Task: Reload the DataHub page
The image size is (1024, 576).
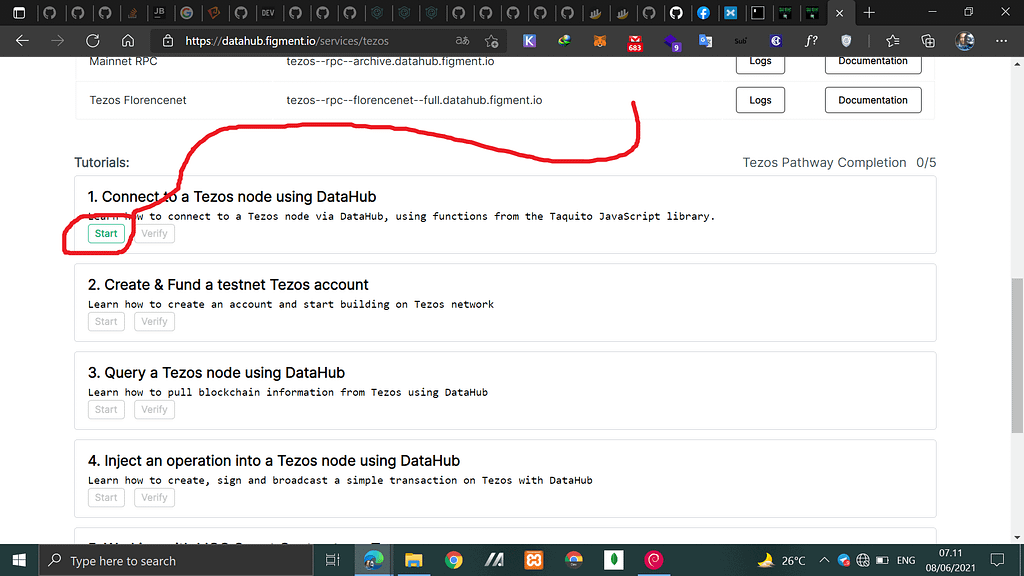Action: tap(93, 40)
